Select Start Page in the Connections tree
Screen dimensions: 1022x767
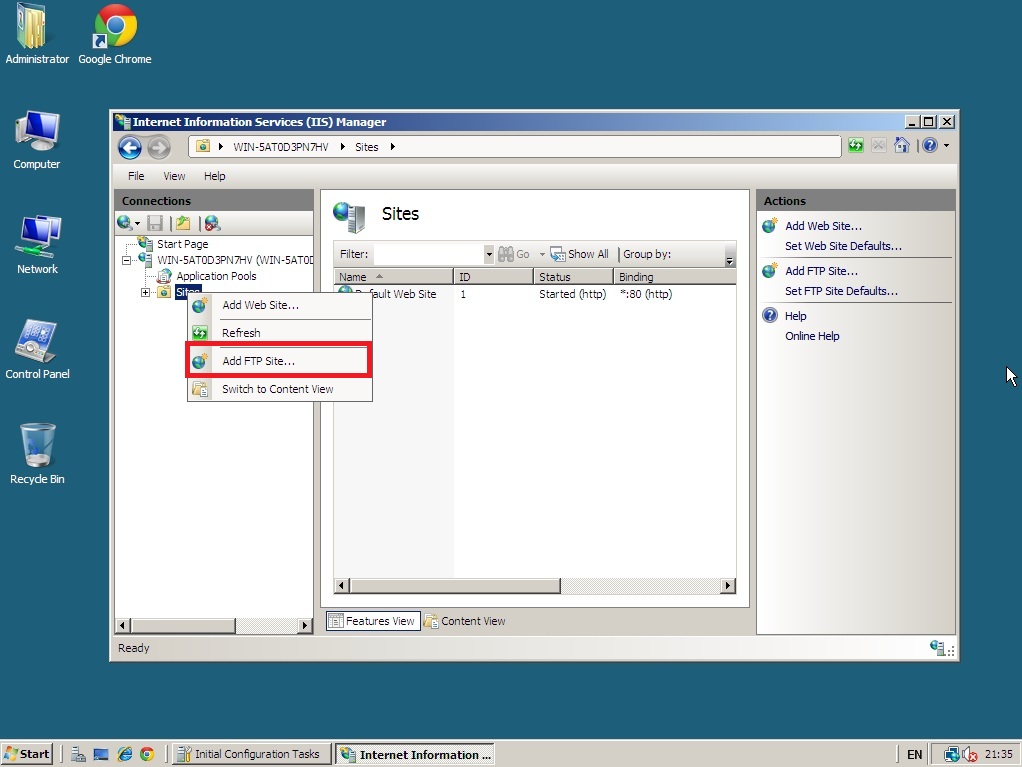tap(182, 244)
